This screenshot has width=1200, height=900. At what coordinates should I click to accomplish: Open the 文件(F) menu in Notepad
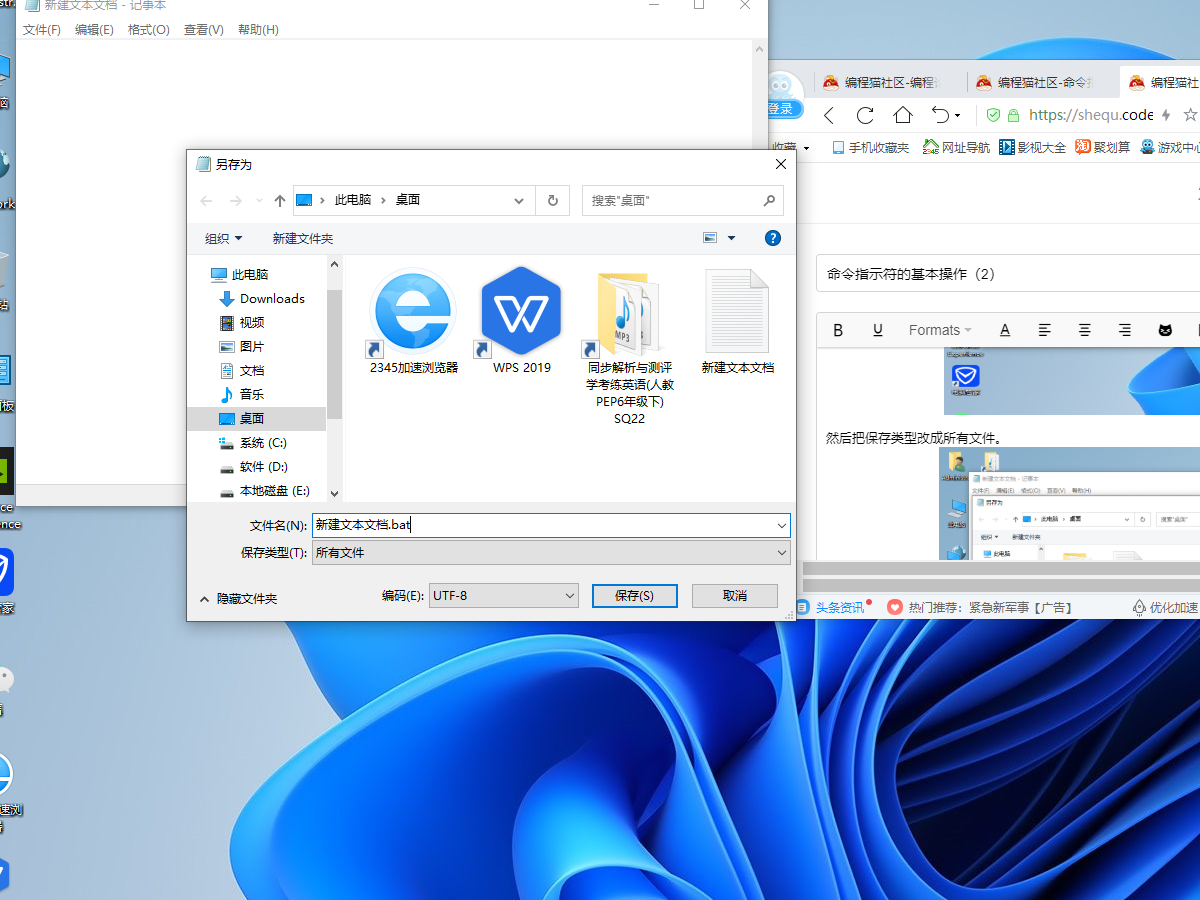(x=42, y=30)
